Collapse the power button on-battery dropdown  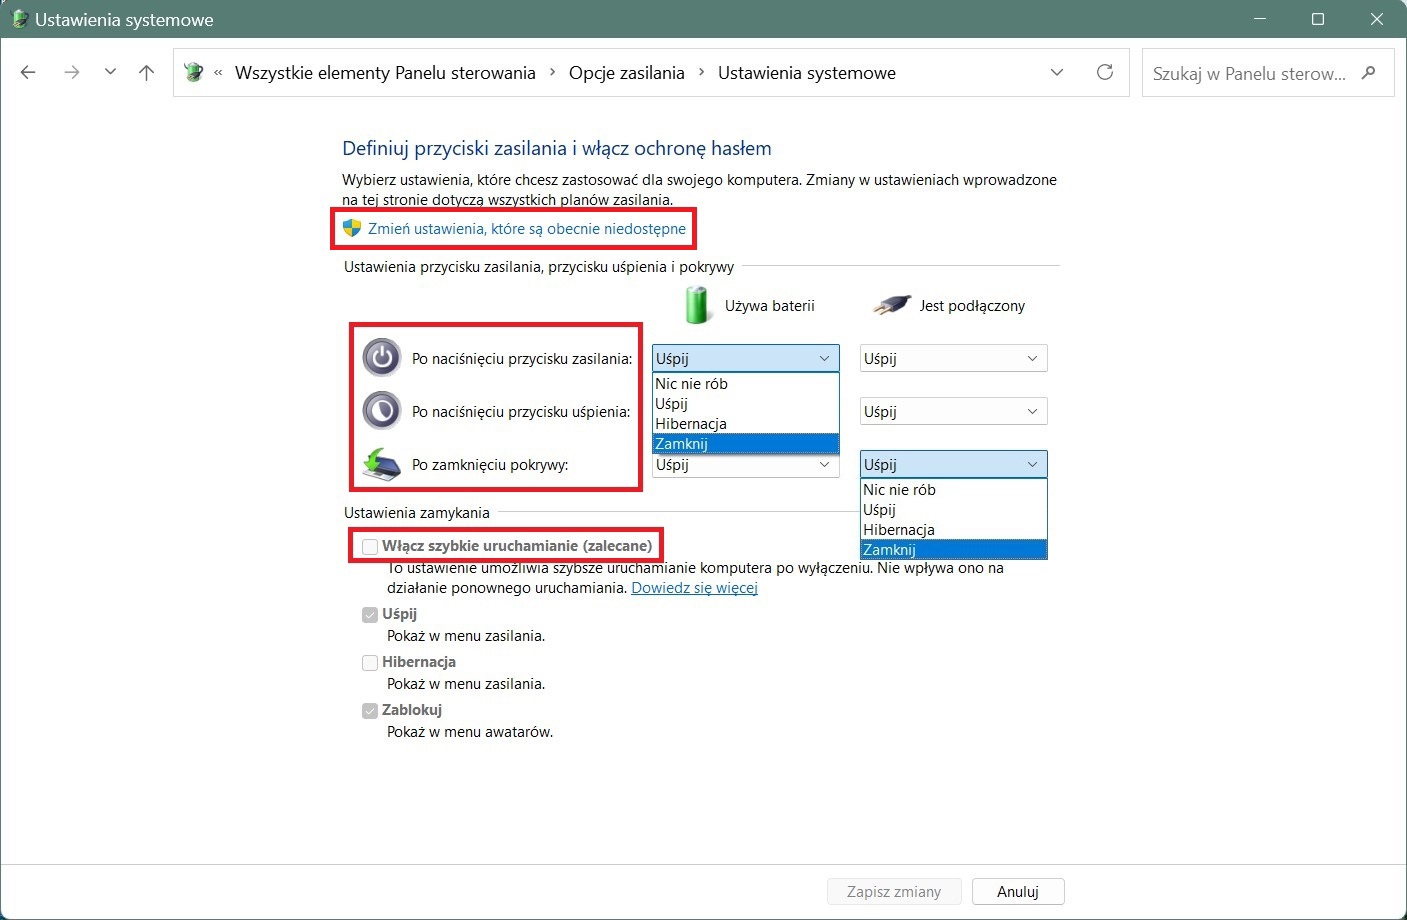pos(746,358)
